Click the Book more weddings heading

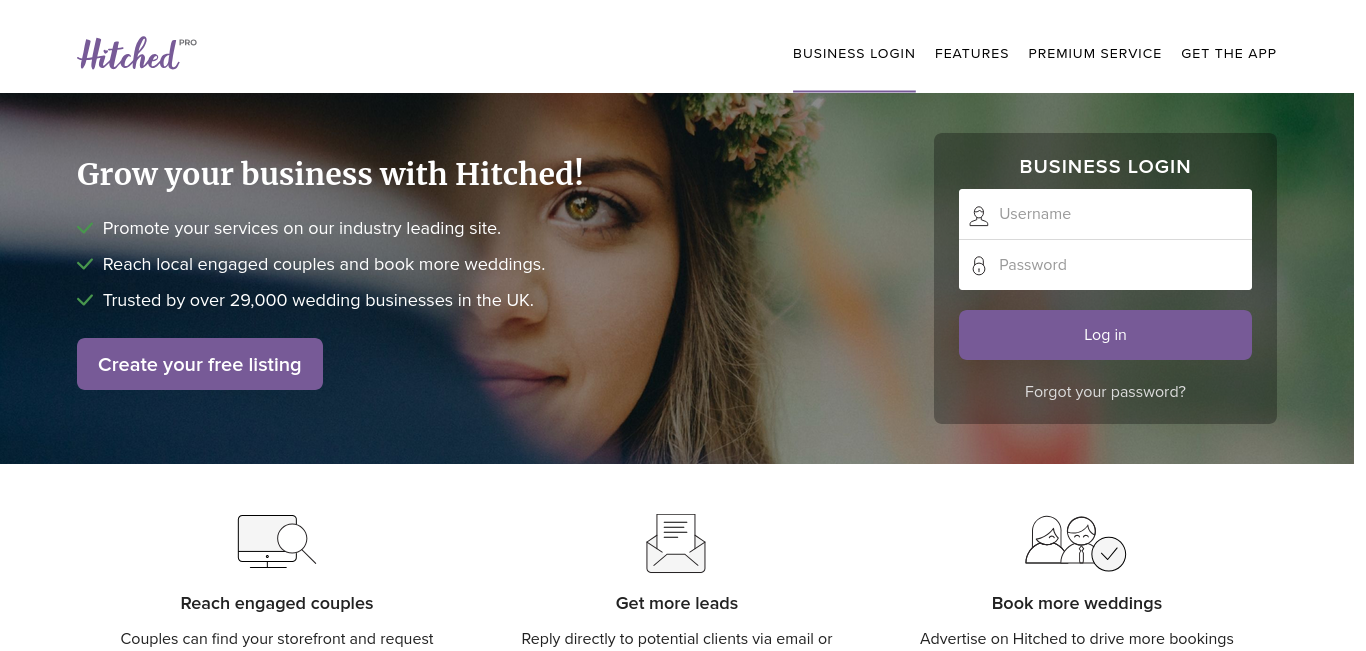pos(1077,603)
